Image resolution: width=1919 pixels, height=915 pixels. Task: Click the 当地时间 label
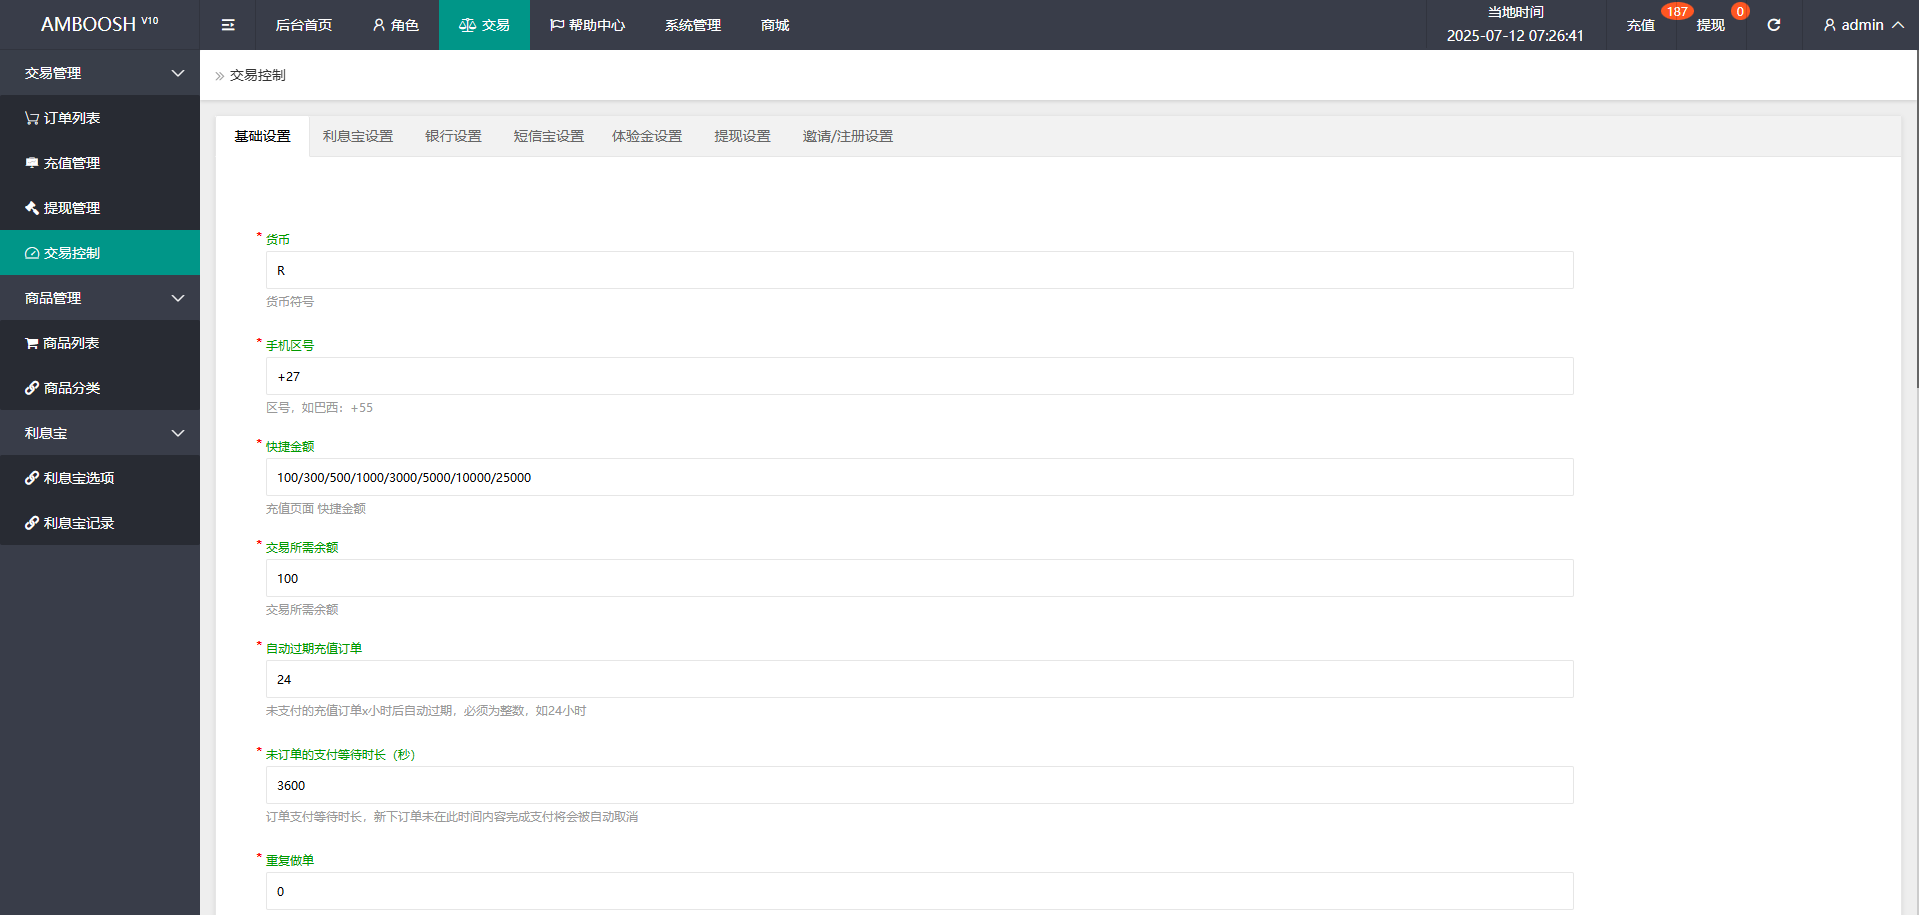tap(1515, 12)
